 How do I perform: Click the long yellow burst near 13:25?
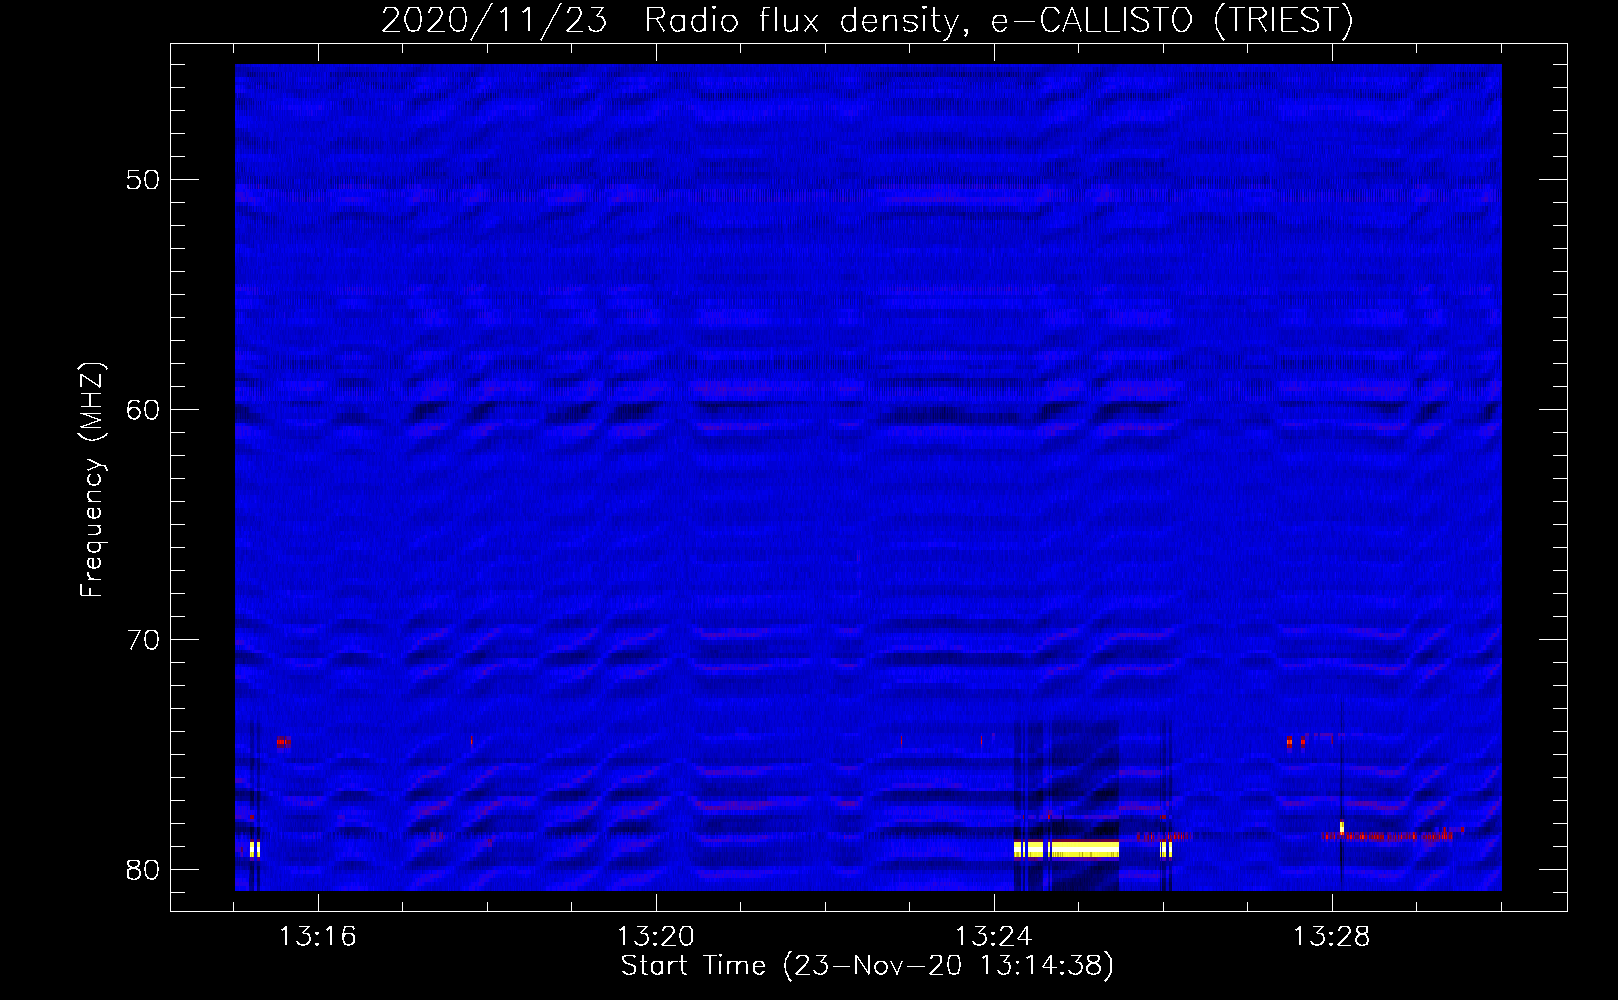(1066, 850)
